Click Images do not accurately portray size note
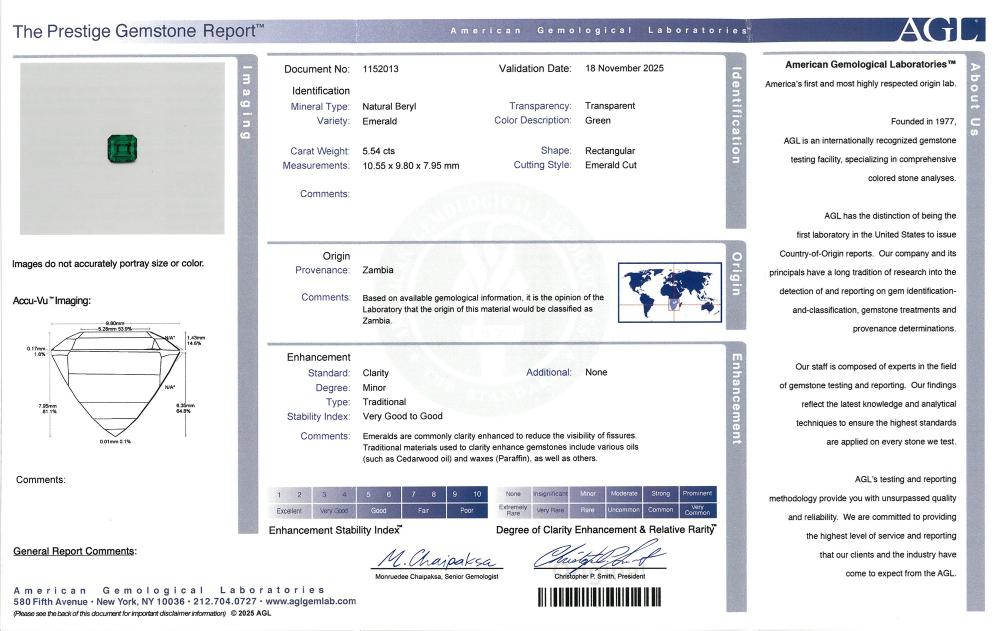This screenshot has height=631, width=1000. coord(108,264)
